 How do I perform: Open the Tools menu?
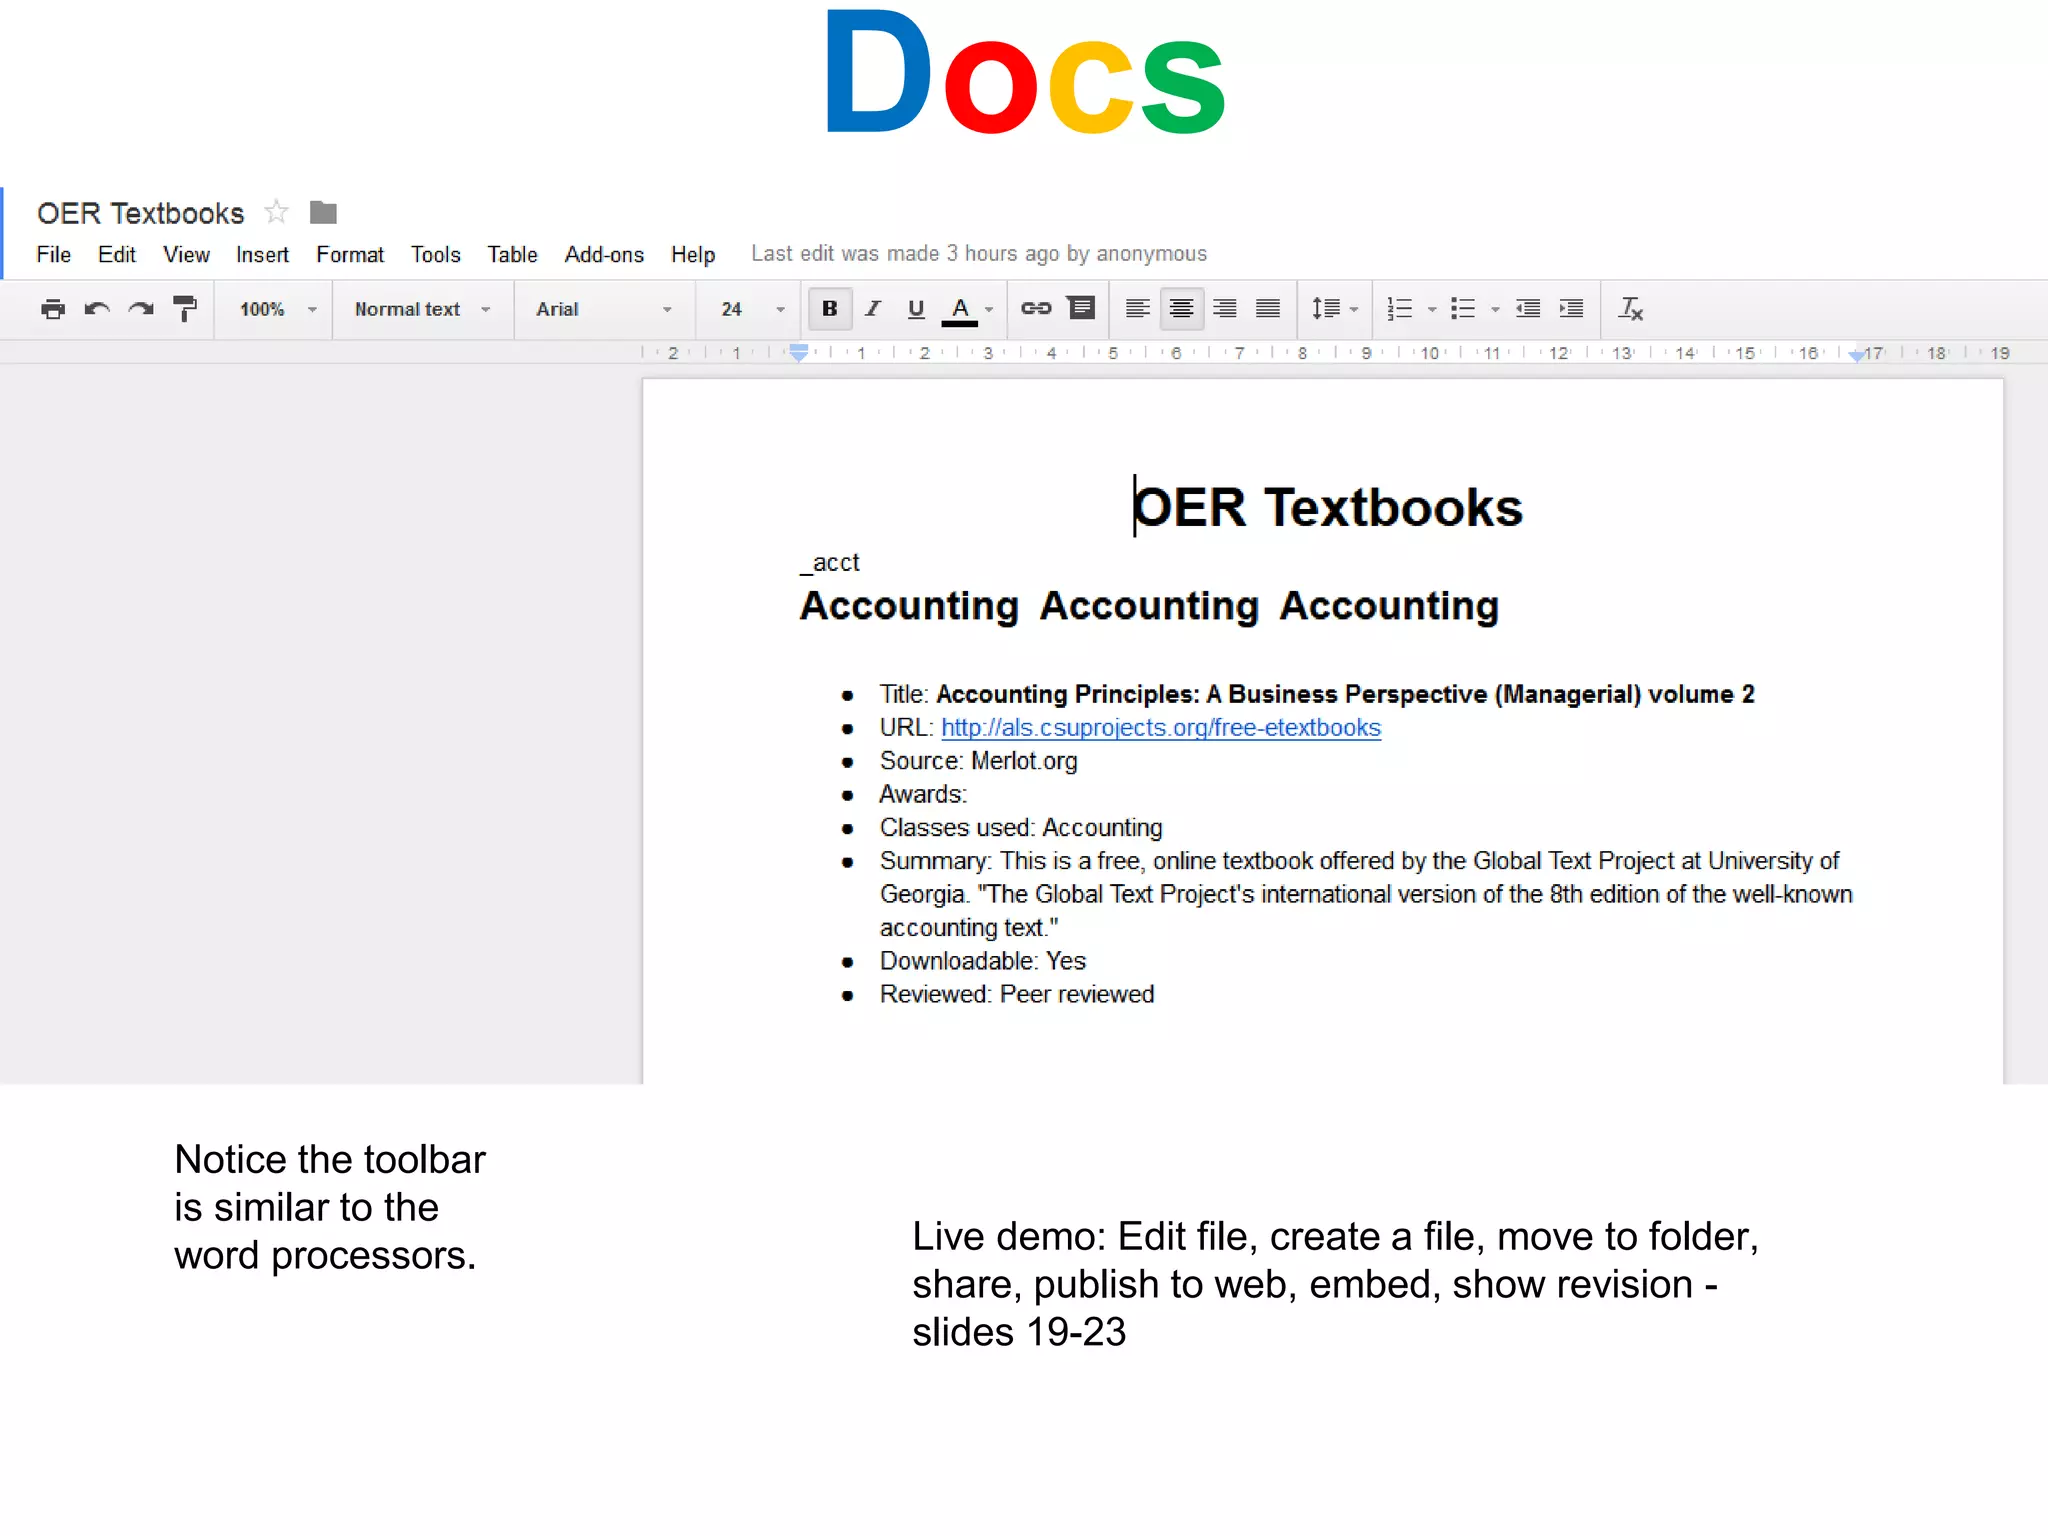(436, 255)
